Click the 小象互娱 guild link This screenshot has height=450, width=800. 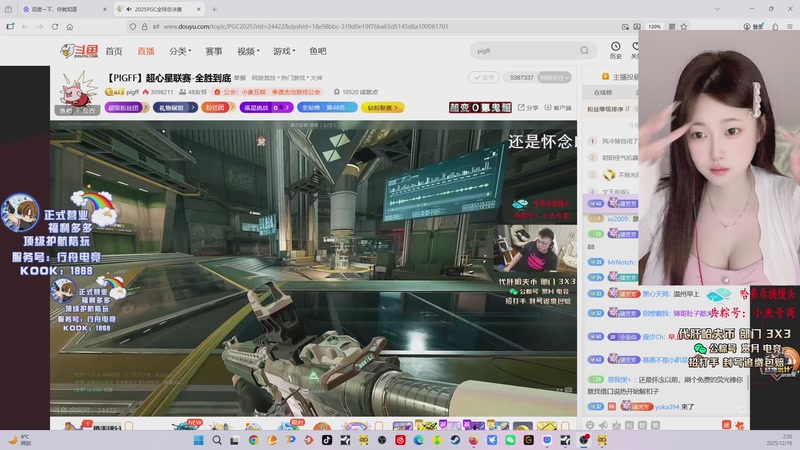tap(254, 92)
